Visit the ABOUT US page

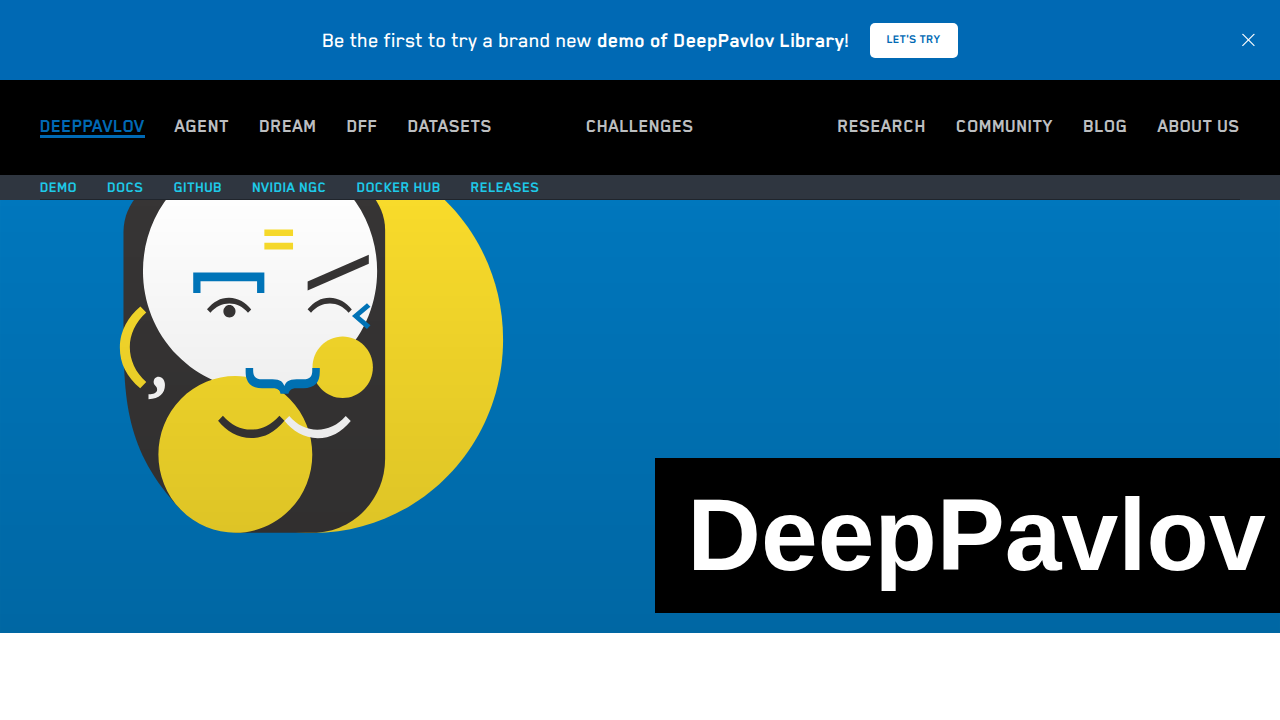click(1198, 127)
